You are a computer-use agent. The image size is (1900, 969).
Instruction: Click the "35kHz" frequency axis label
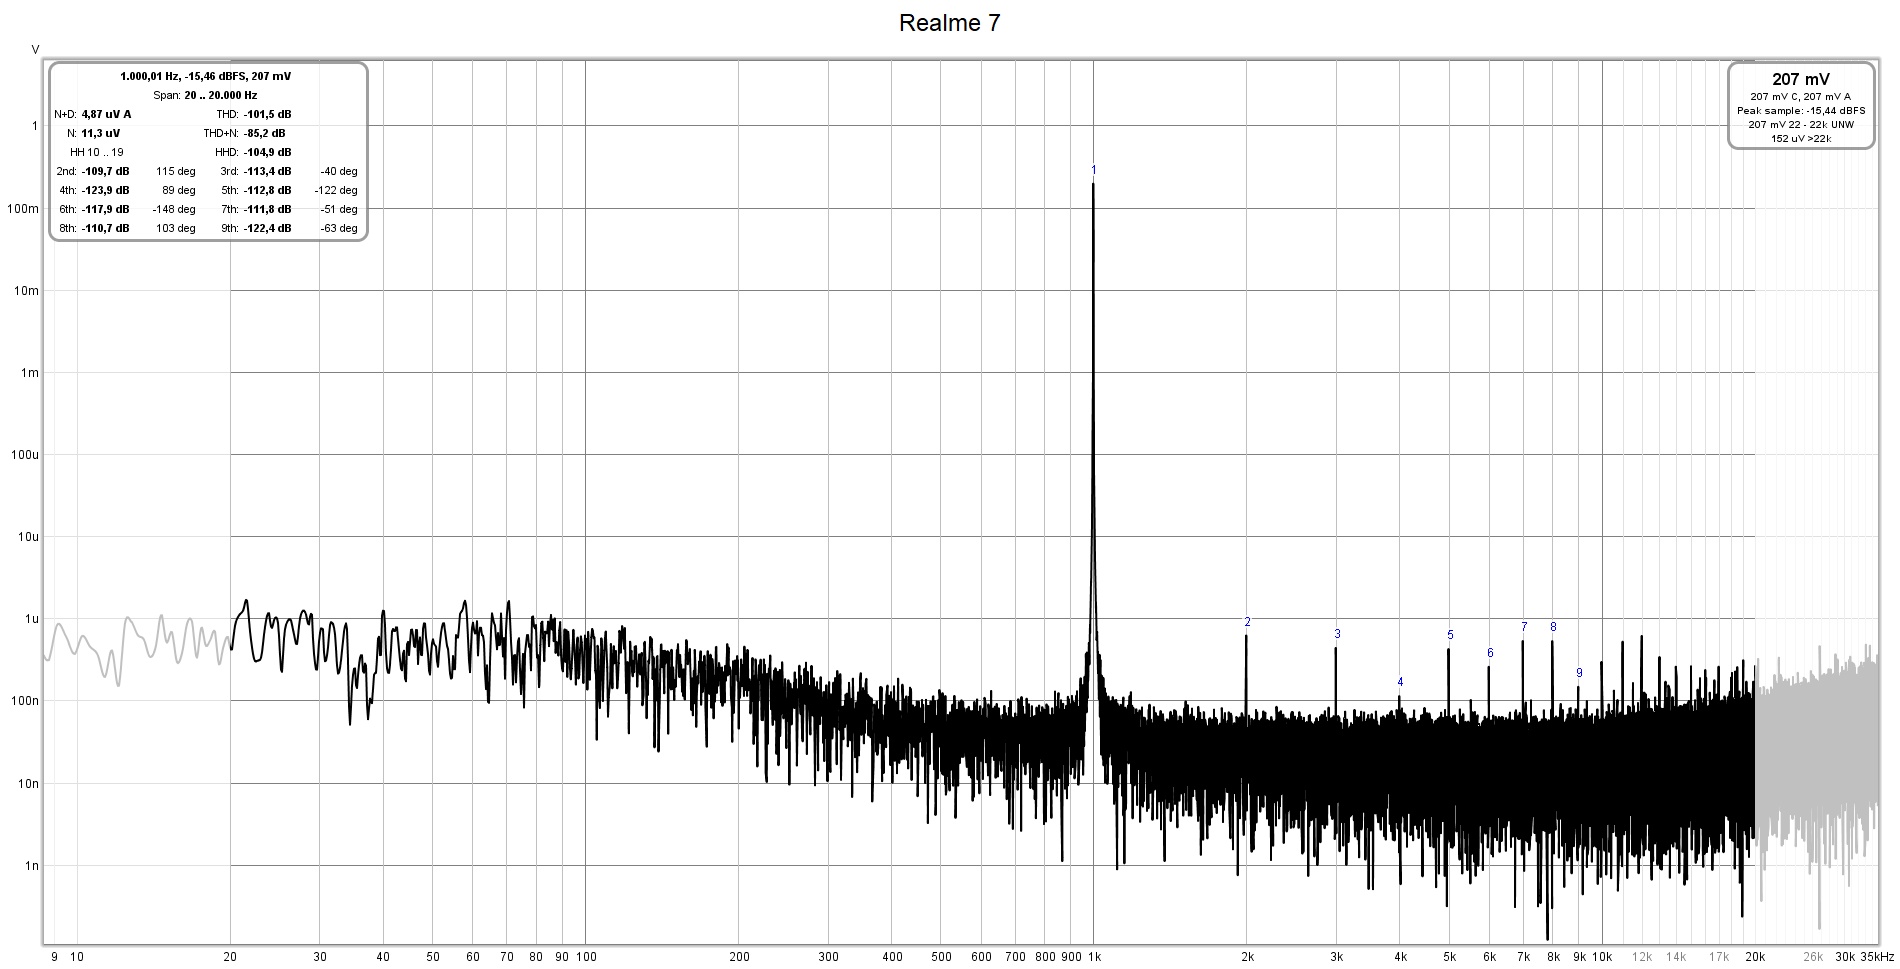click(1877, 957)
